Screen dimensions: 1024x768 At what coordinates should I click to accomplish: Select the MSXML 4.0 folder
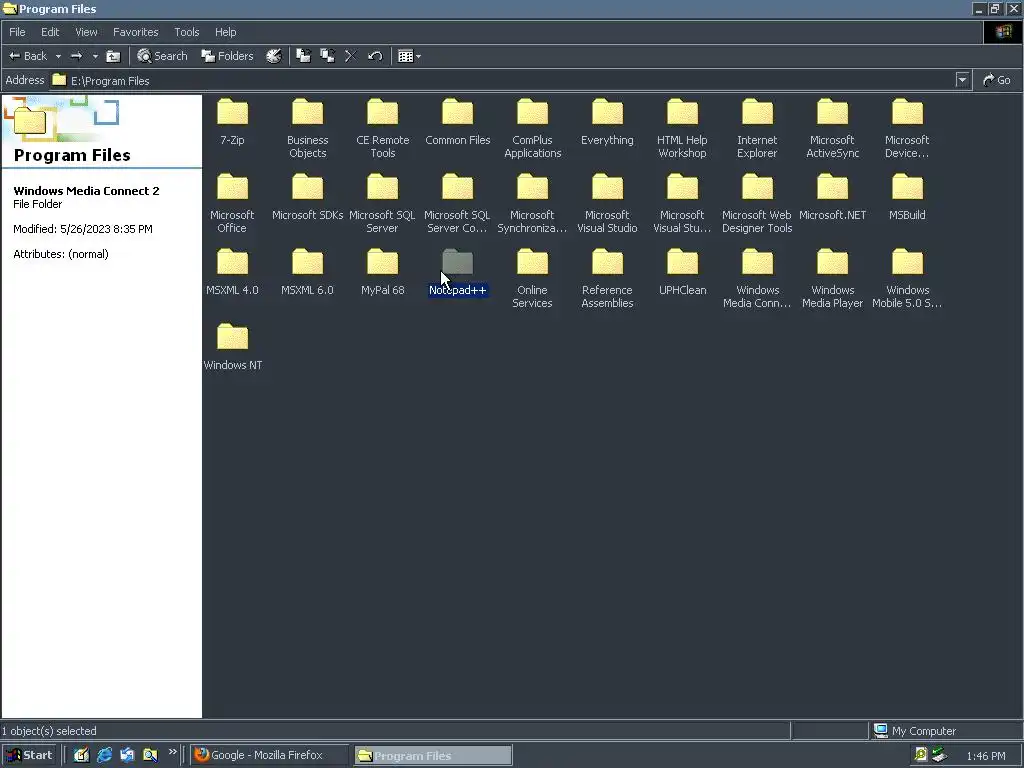[x=232, y=273]
